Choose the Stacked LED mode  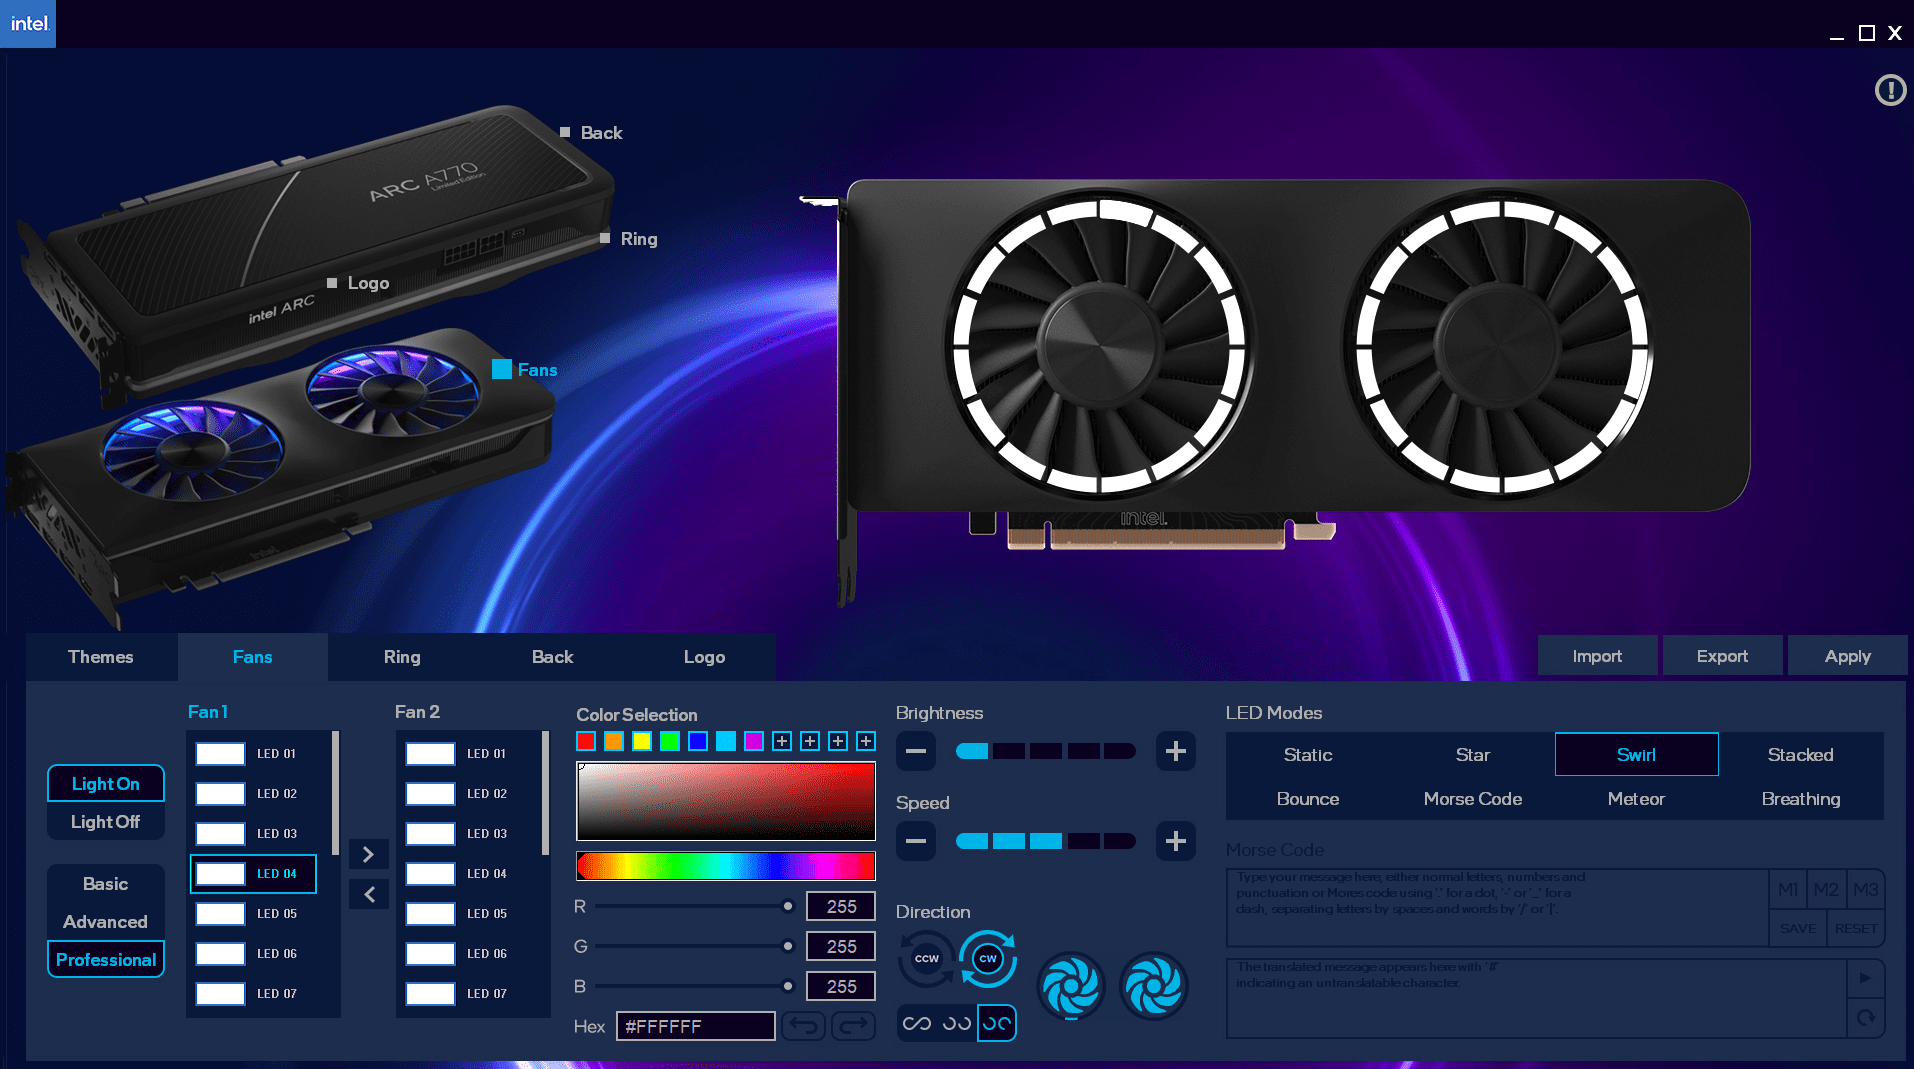coord(1800,754)
